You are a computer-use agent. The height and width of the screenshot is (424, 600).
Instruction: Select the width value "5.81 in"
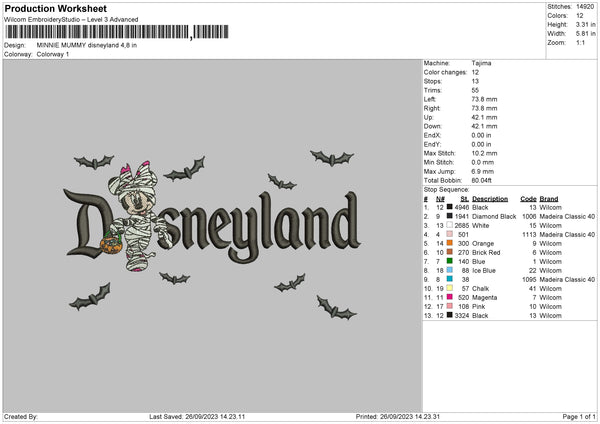(585, 34)
